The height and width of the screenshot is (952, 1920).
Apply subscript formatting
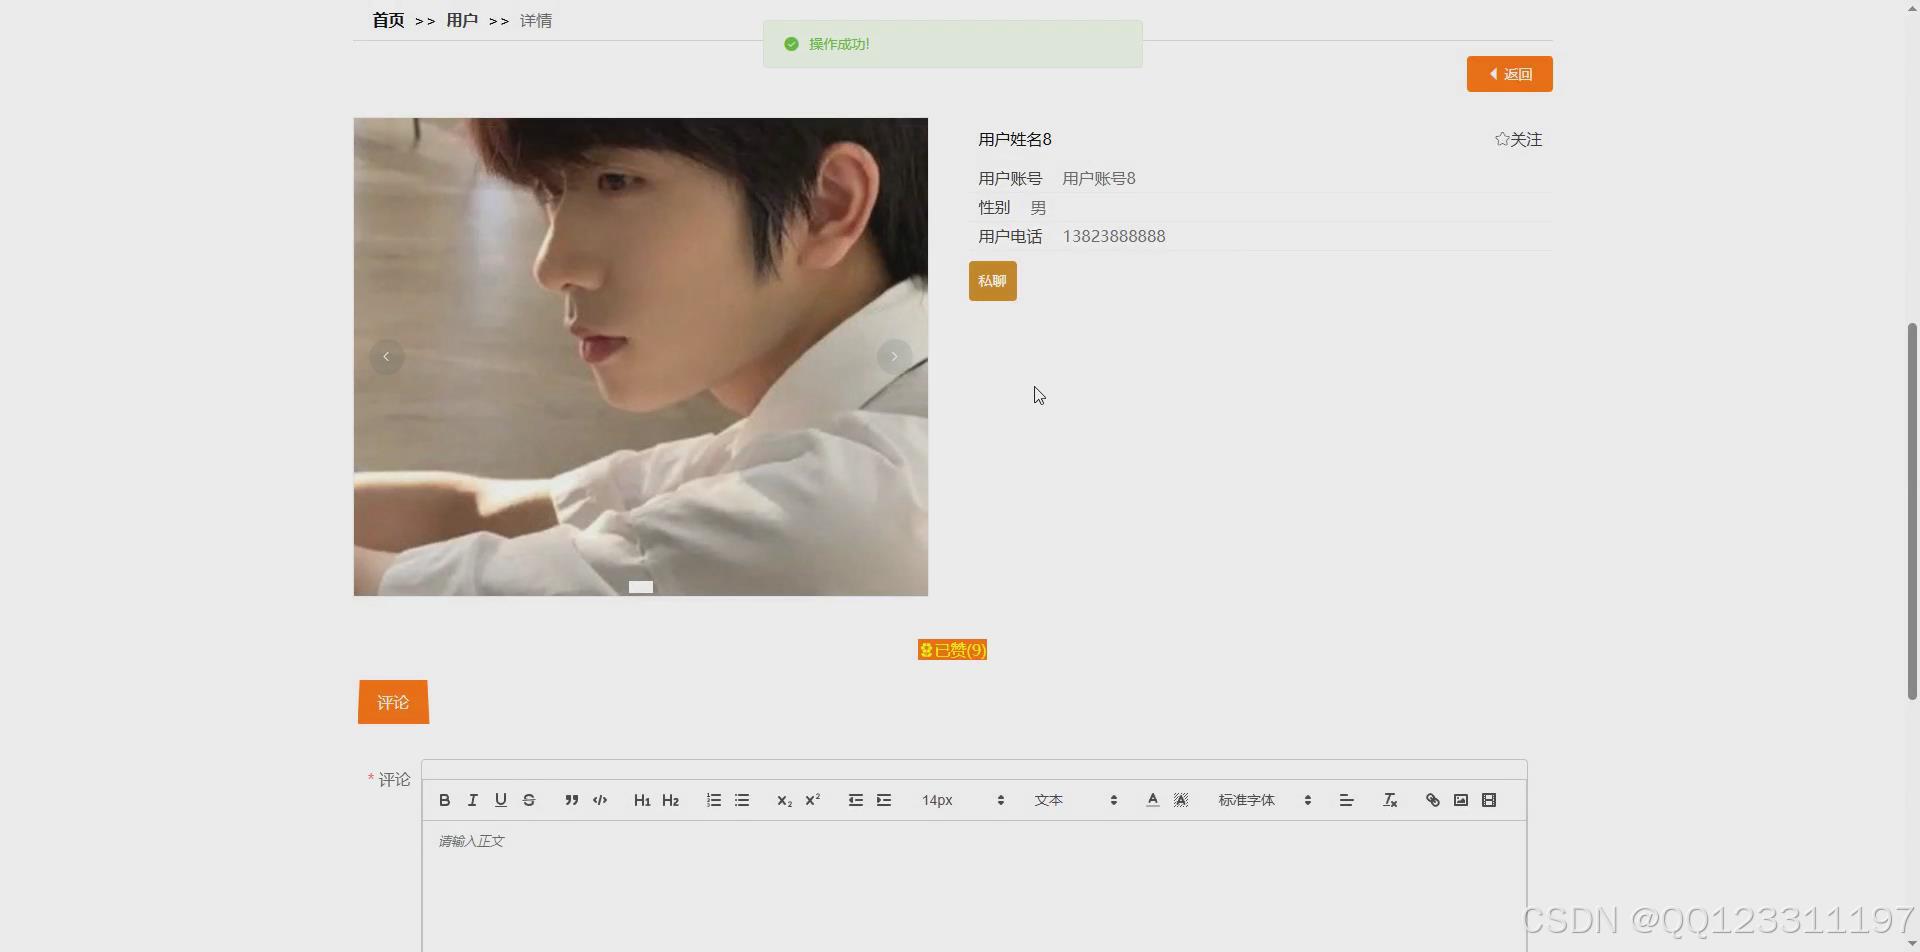tap(784, 800)
